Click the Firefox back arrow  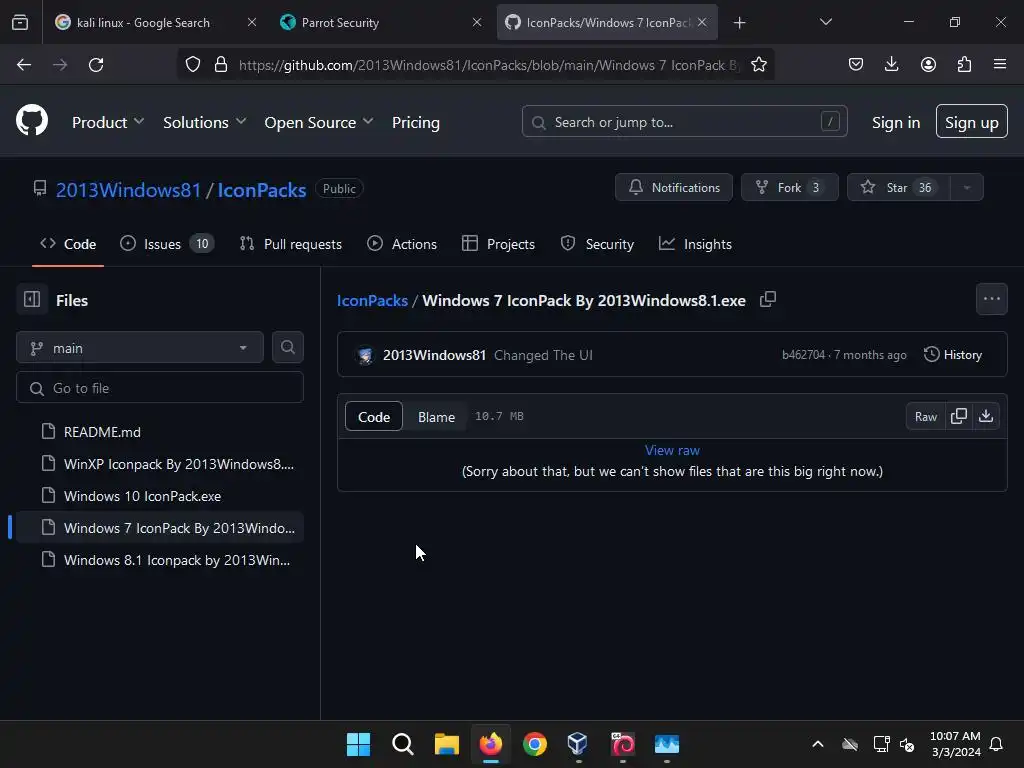click(24, 65)
